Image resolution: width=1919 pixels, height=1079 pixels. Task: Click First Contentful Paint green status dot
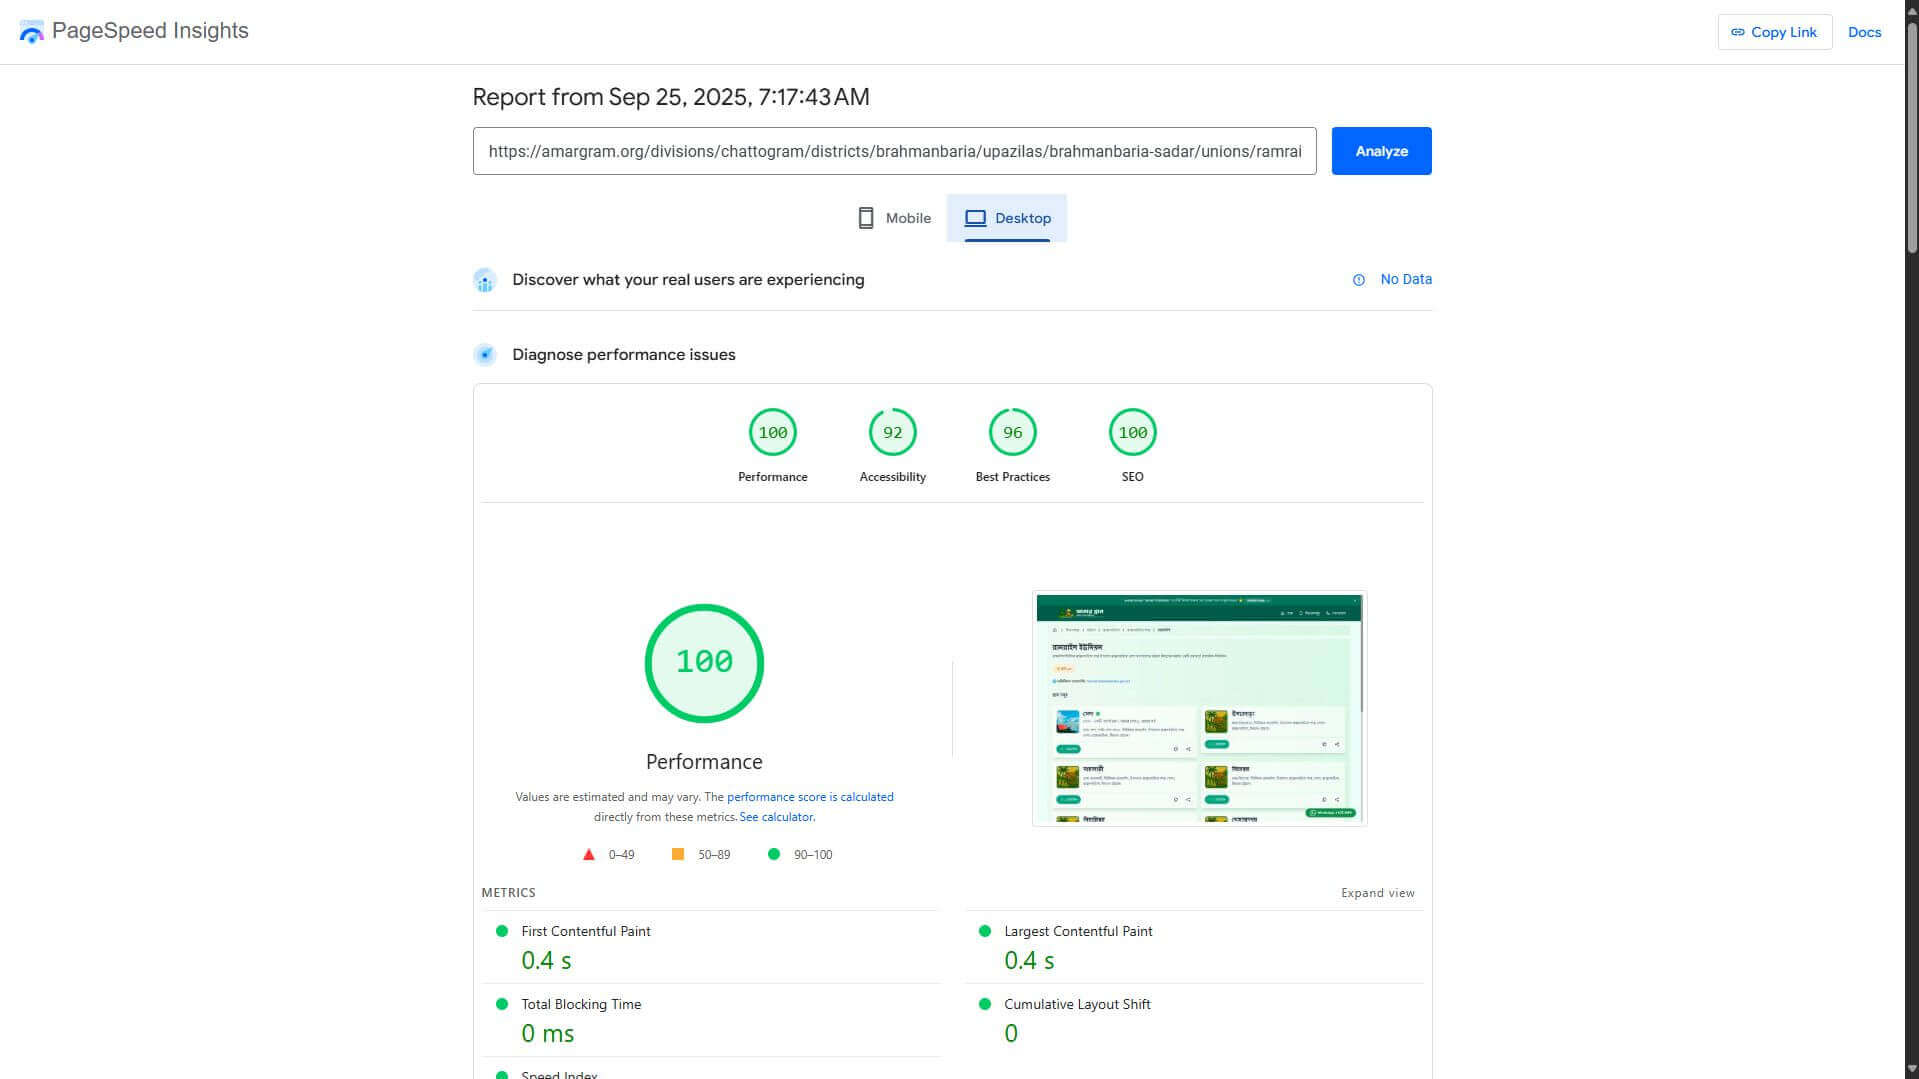502,931
